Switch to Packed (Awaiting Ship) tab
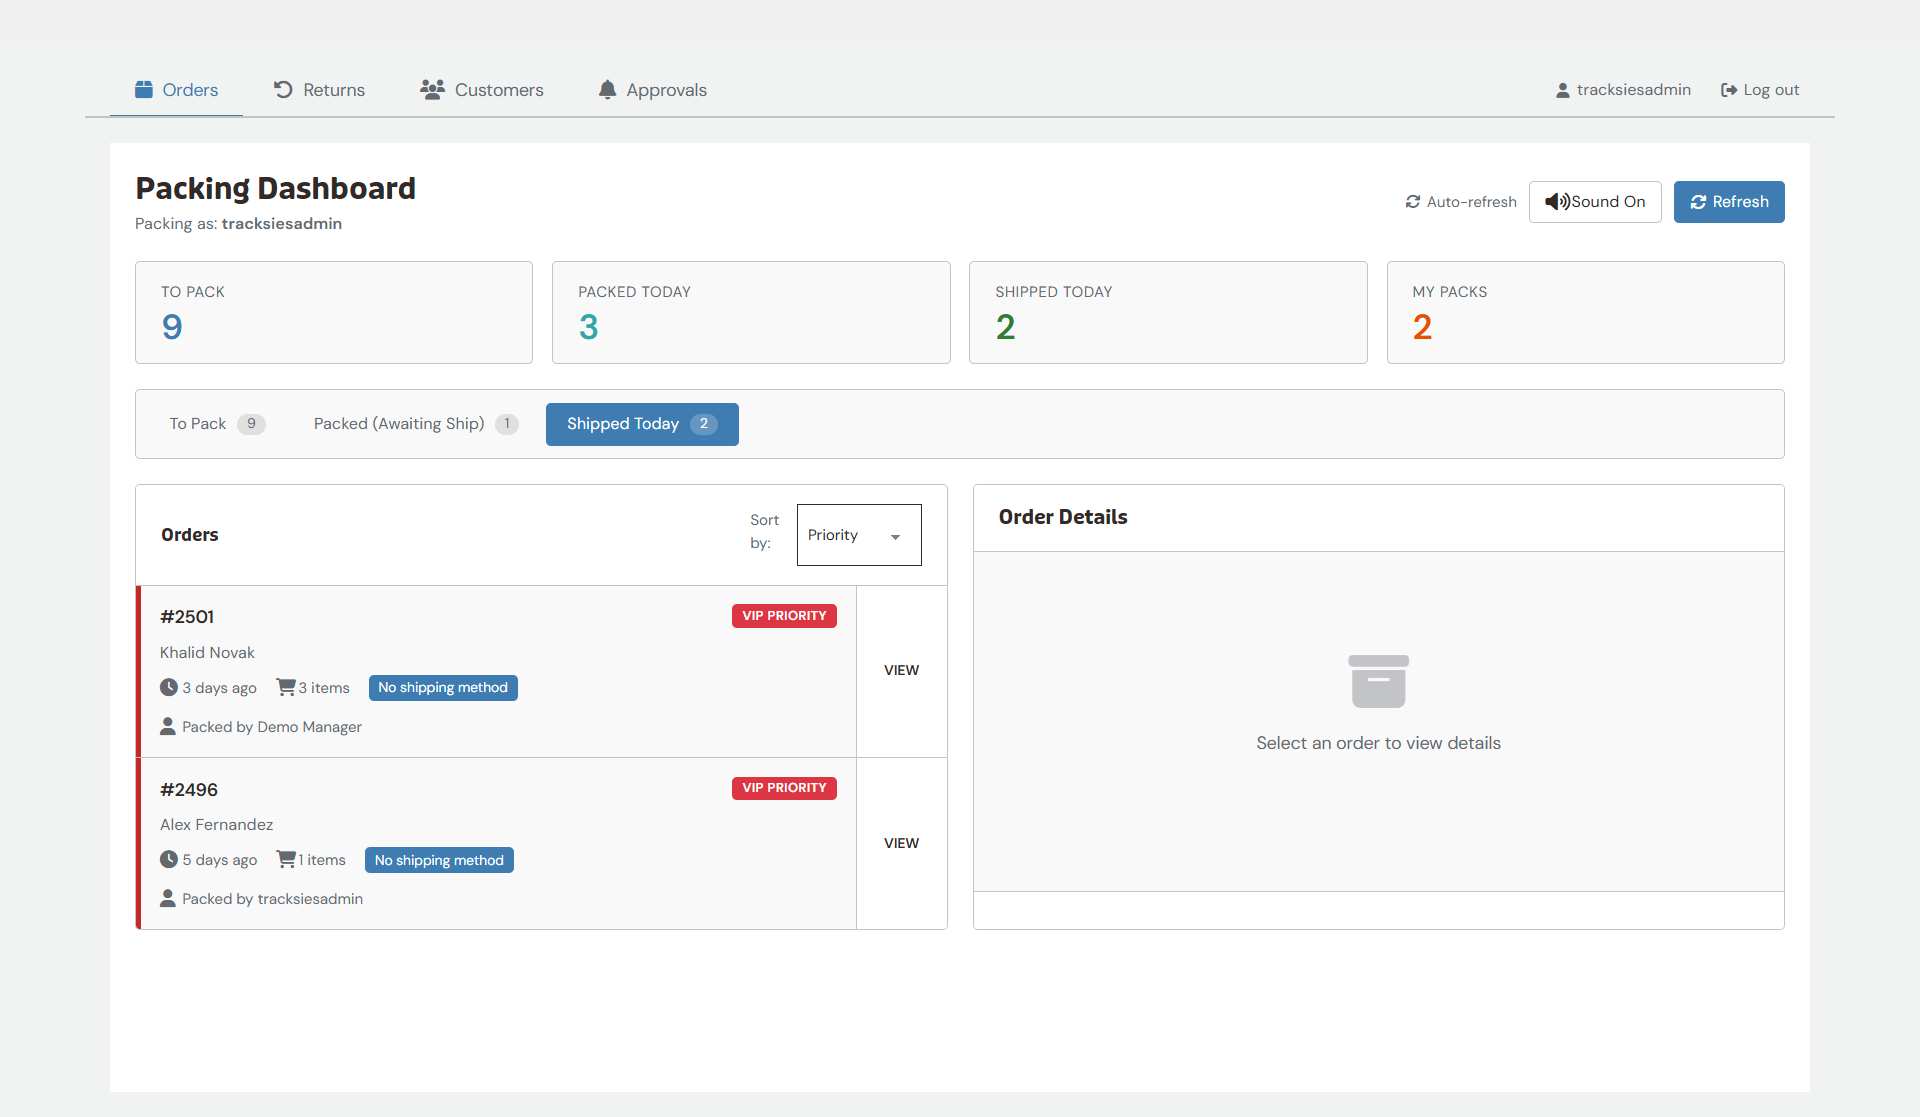Image resolution: width=1920 pixels, height=1117 pixels. [416, 424]
